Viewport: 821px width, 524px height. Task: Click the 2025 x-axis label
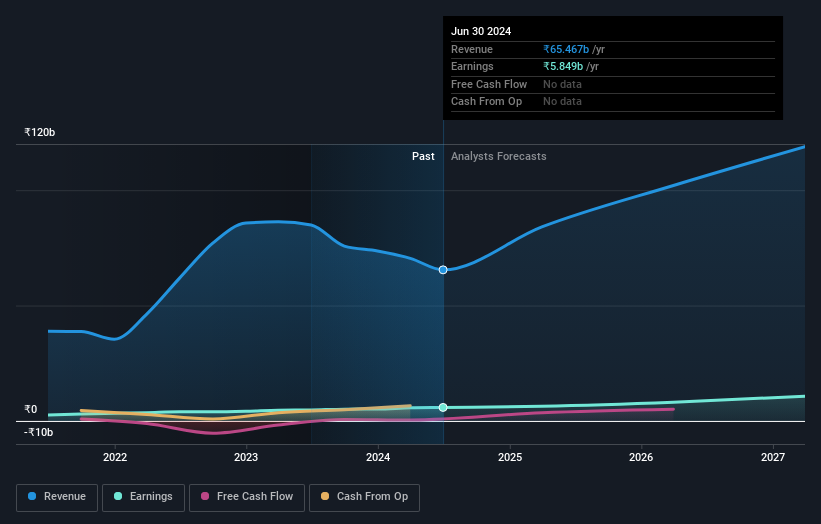point(510,457)
